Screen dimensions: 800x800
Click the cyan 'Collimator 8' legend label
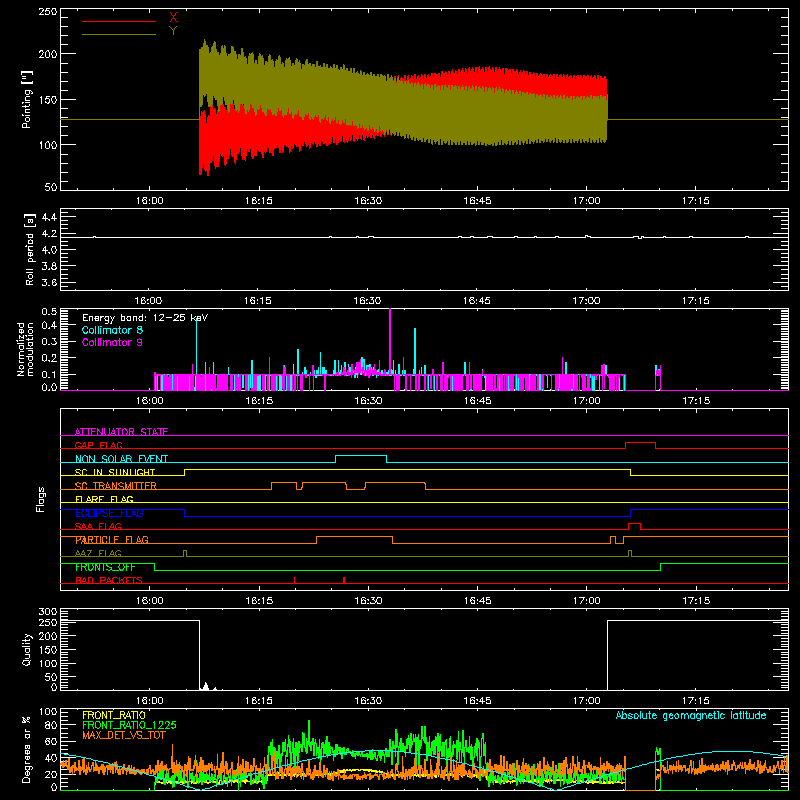(112, 330)
